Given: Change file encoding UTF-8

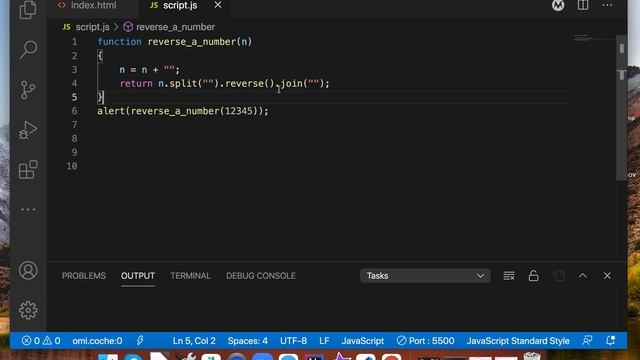Looking at the screenshot, I should point(293,341).
